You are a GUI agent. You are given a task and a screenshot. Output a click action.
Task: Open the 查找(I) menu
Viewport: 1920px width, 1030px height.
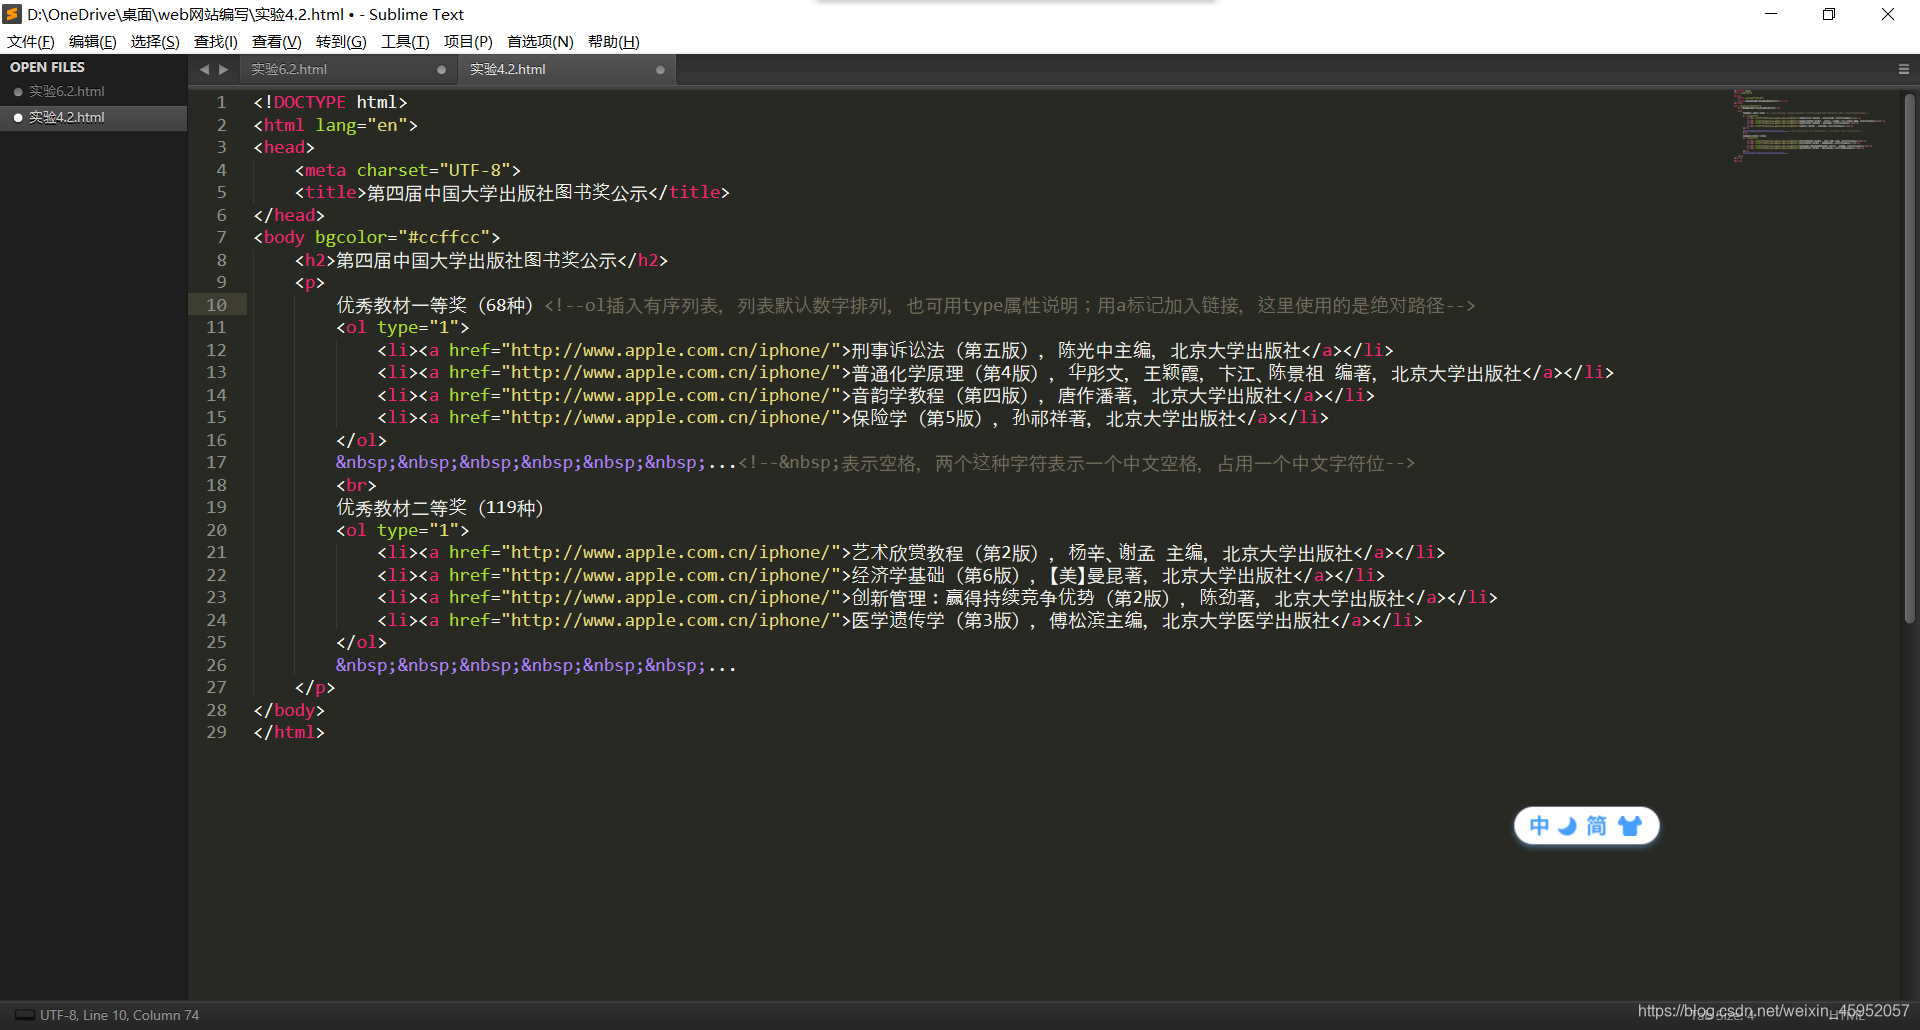coord(215,41)
